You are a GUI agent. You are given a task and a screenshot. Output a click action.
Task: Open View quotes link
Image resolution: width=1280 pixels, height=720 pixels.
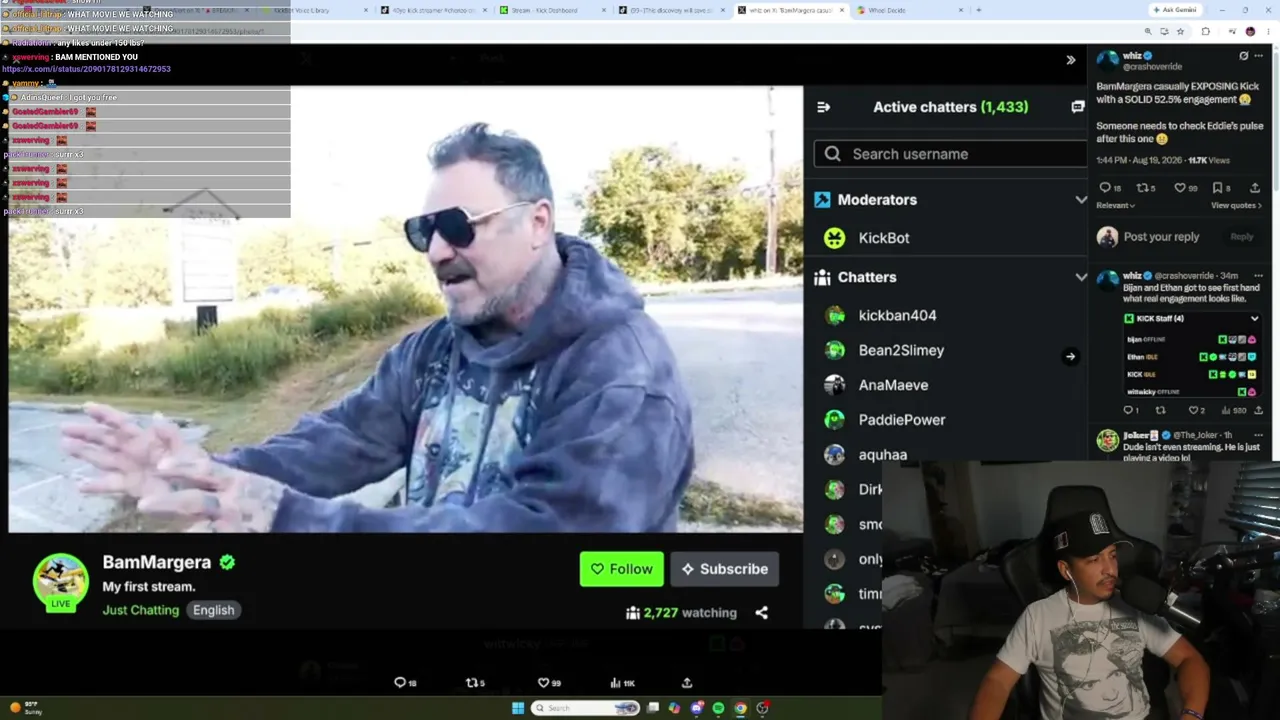tap(1236, 206)
